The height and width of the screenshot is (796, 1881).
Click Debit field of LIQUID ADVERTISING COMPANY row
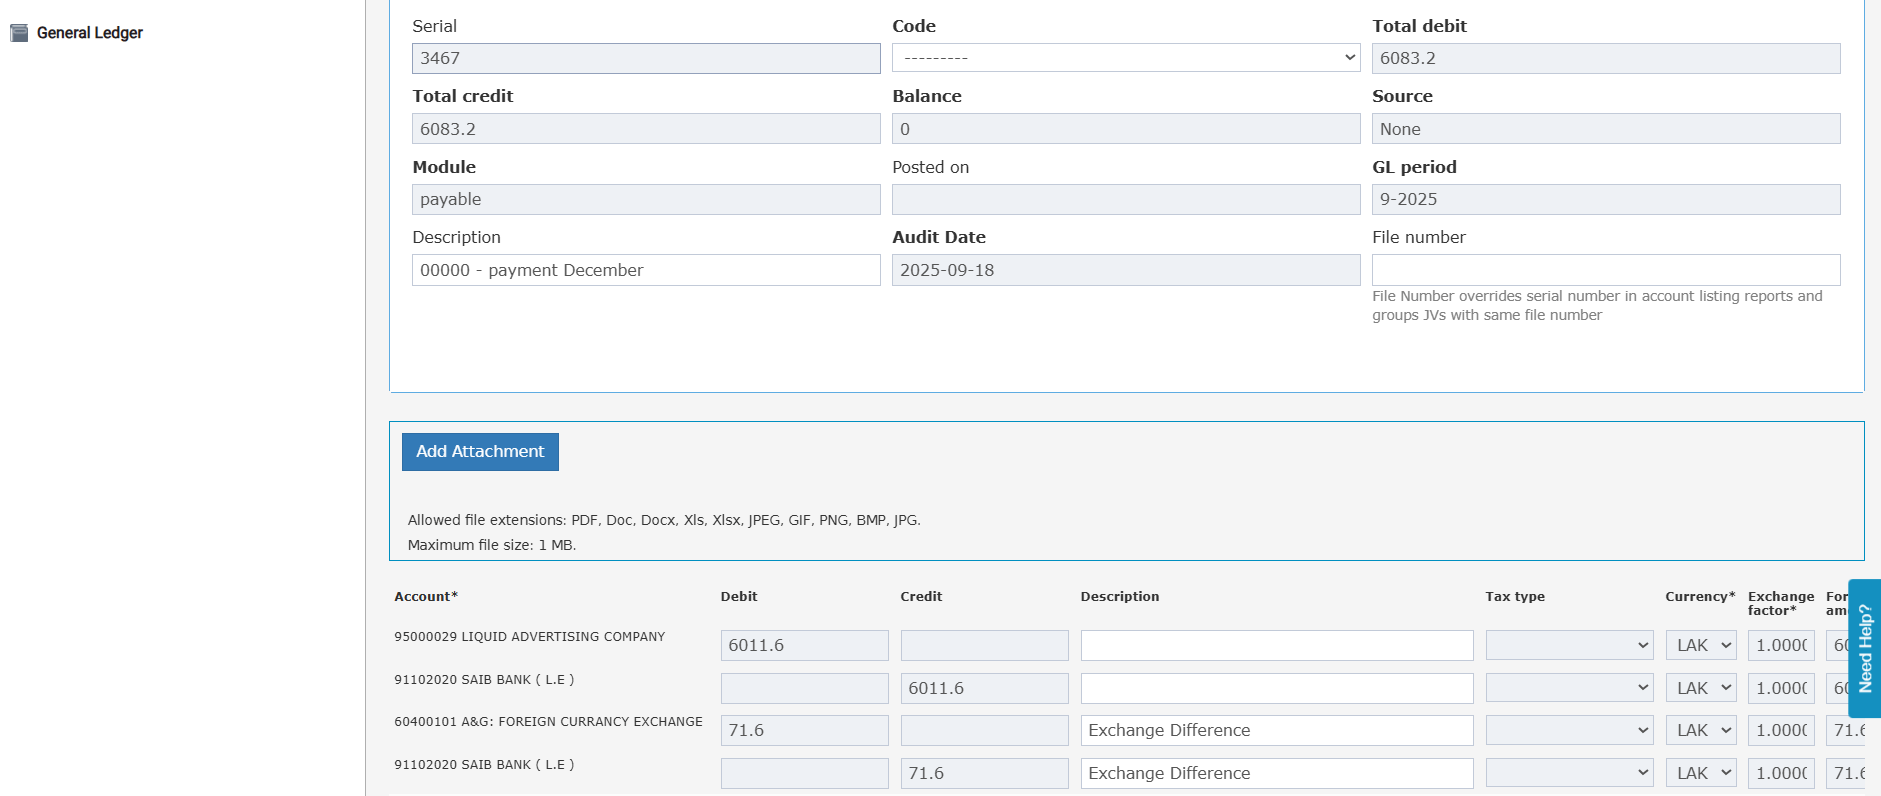point(805,645)
